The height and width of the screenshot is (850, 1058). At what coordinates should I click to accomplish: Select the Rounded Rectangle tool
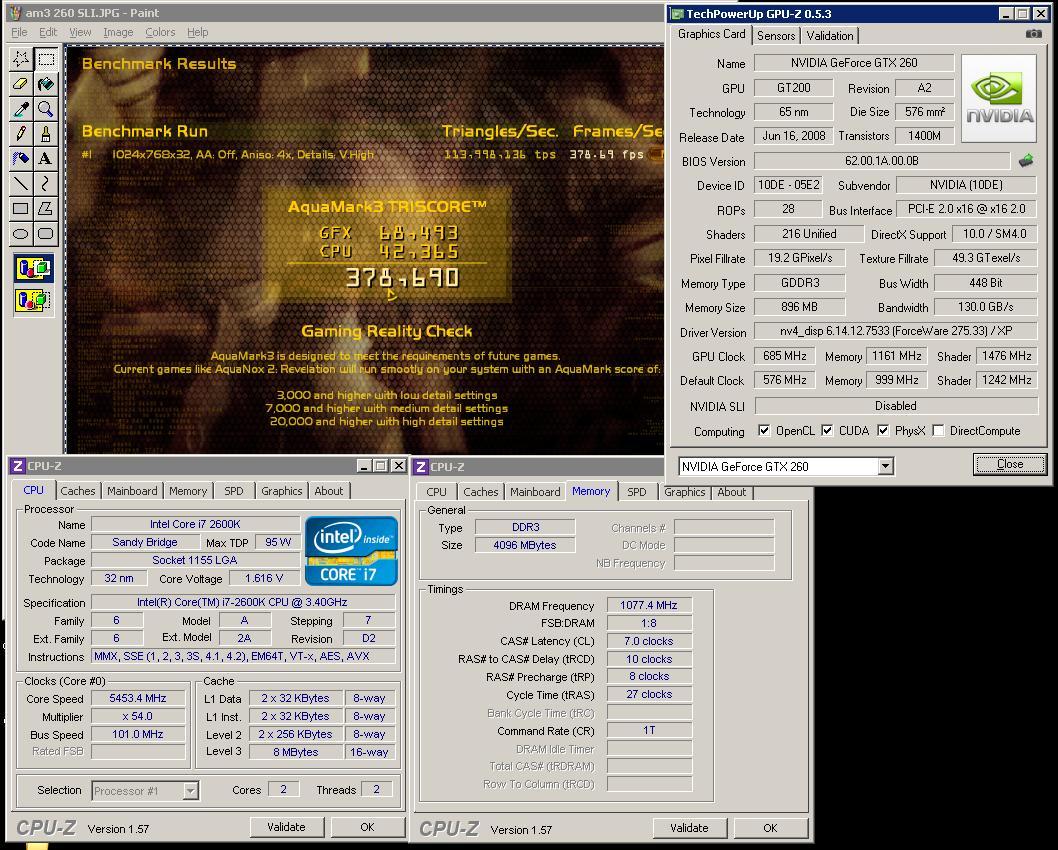[46, 233]
